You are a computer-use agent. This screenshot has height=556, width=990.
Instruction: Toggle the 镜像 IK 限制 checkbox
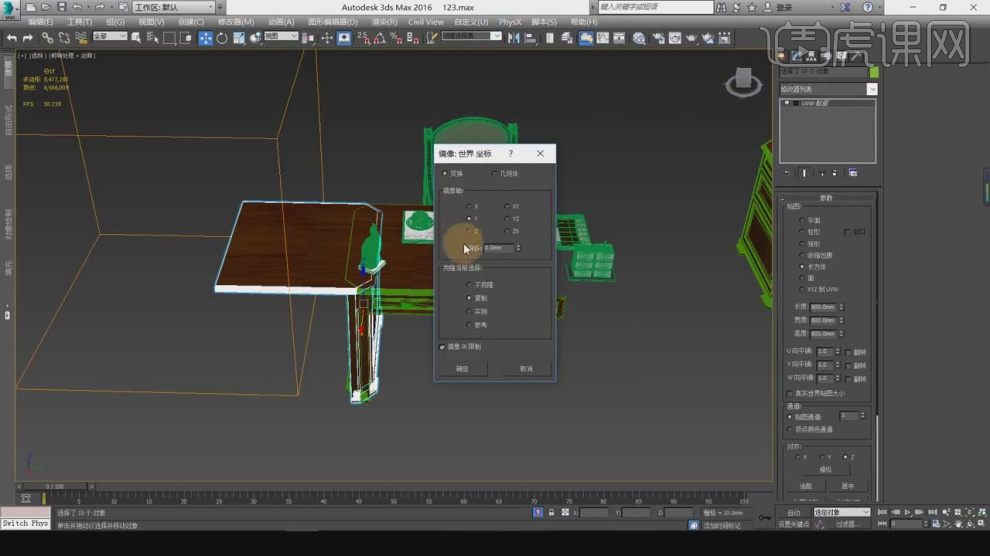coord(442,347)
